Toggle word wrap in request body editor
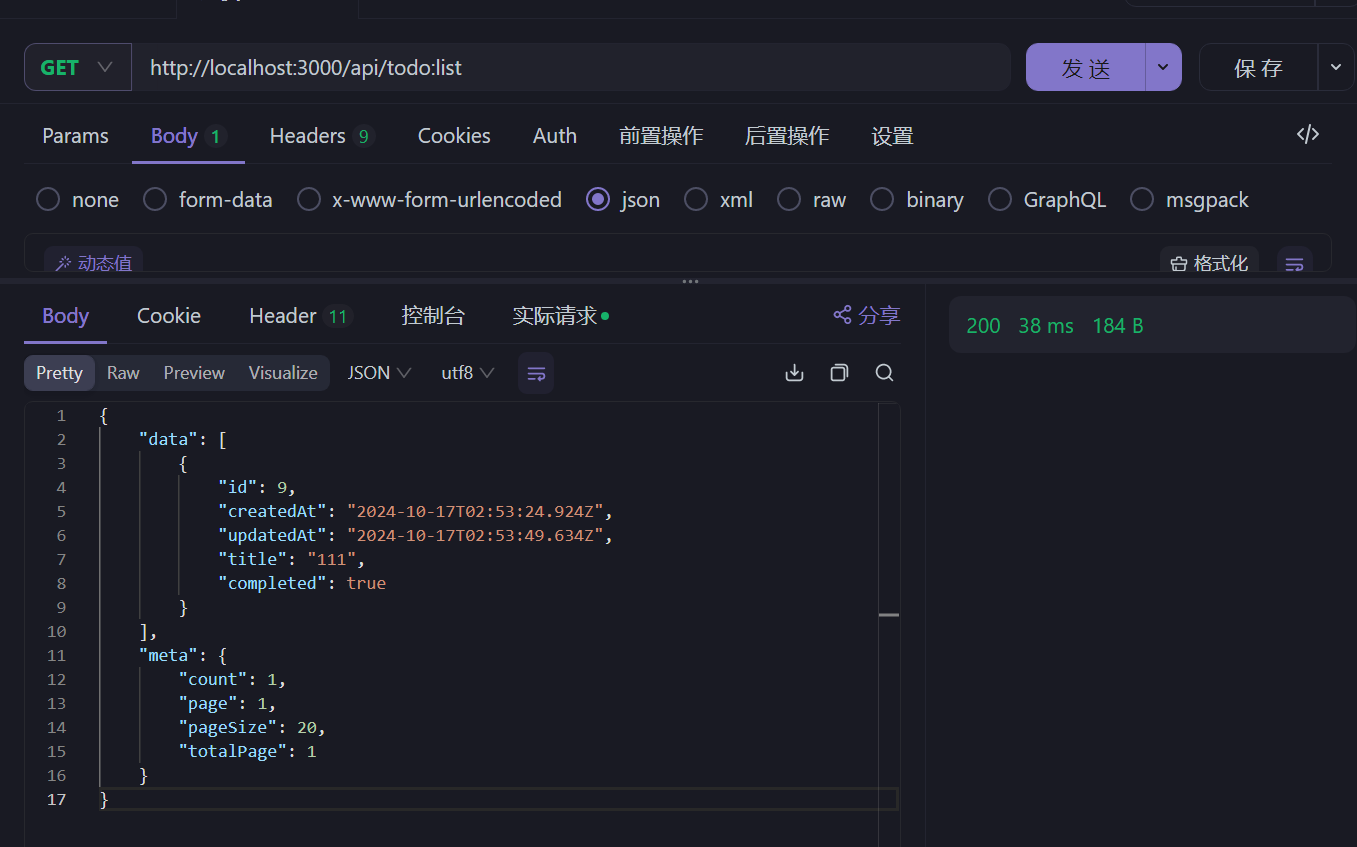Screen dimensions: 1357x847 coord(1294,263)
